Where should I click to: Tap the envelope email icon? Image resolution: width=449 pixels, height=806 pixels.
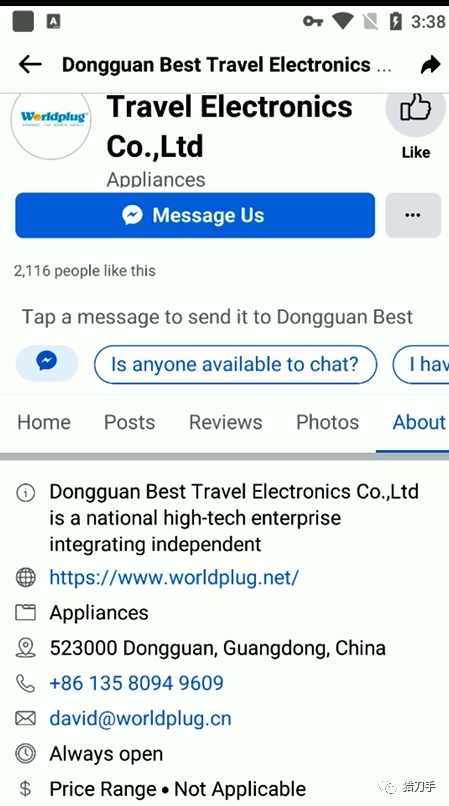tap(25, 718)
